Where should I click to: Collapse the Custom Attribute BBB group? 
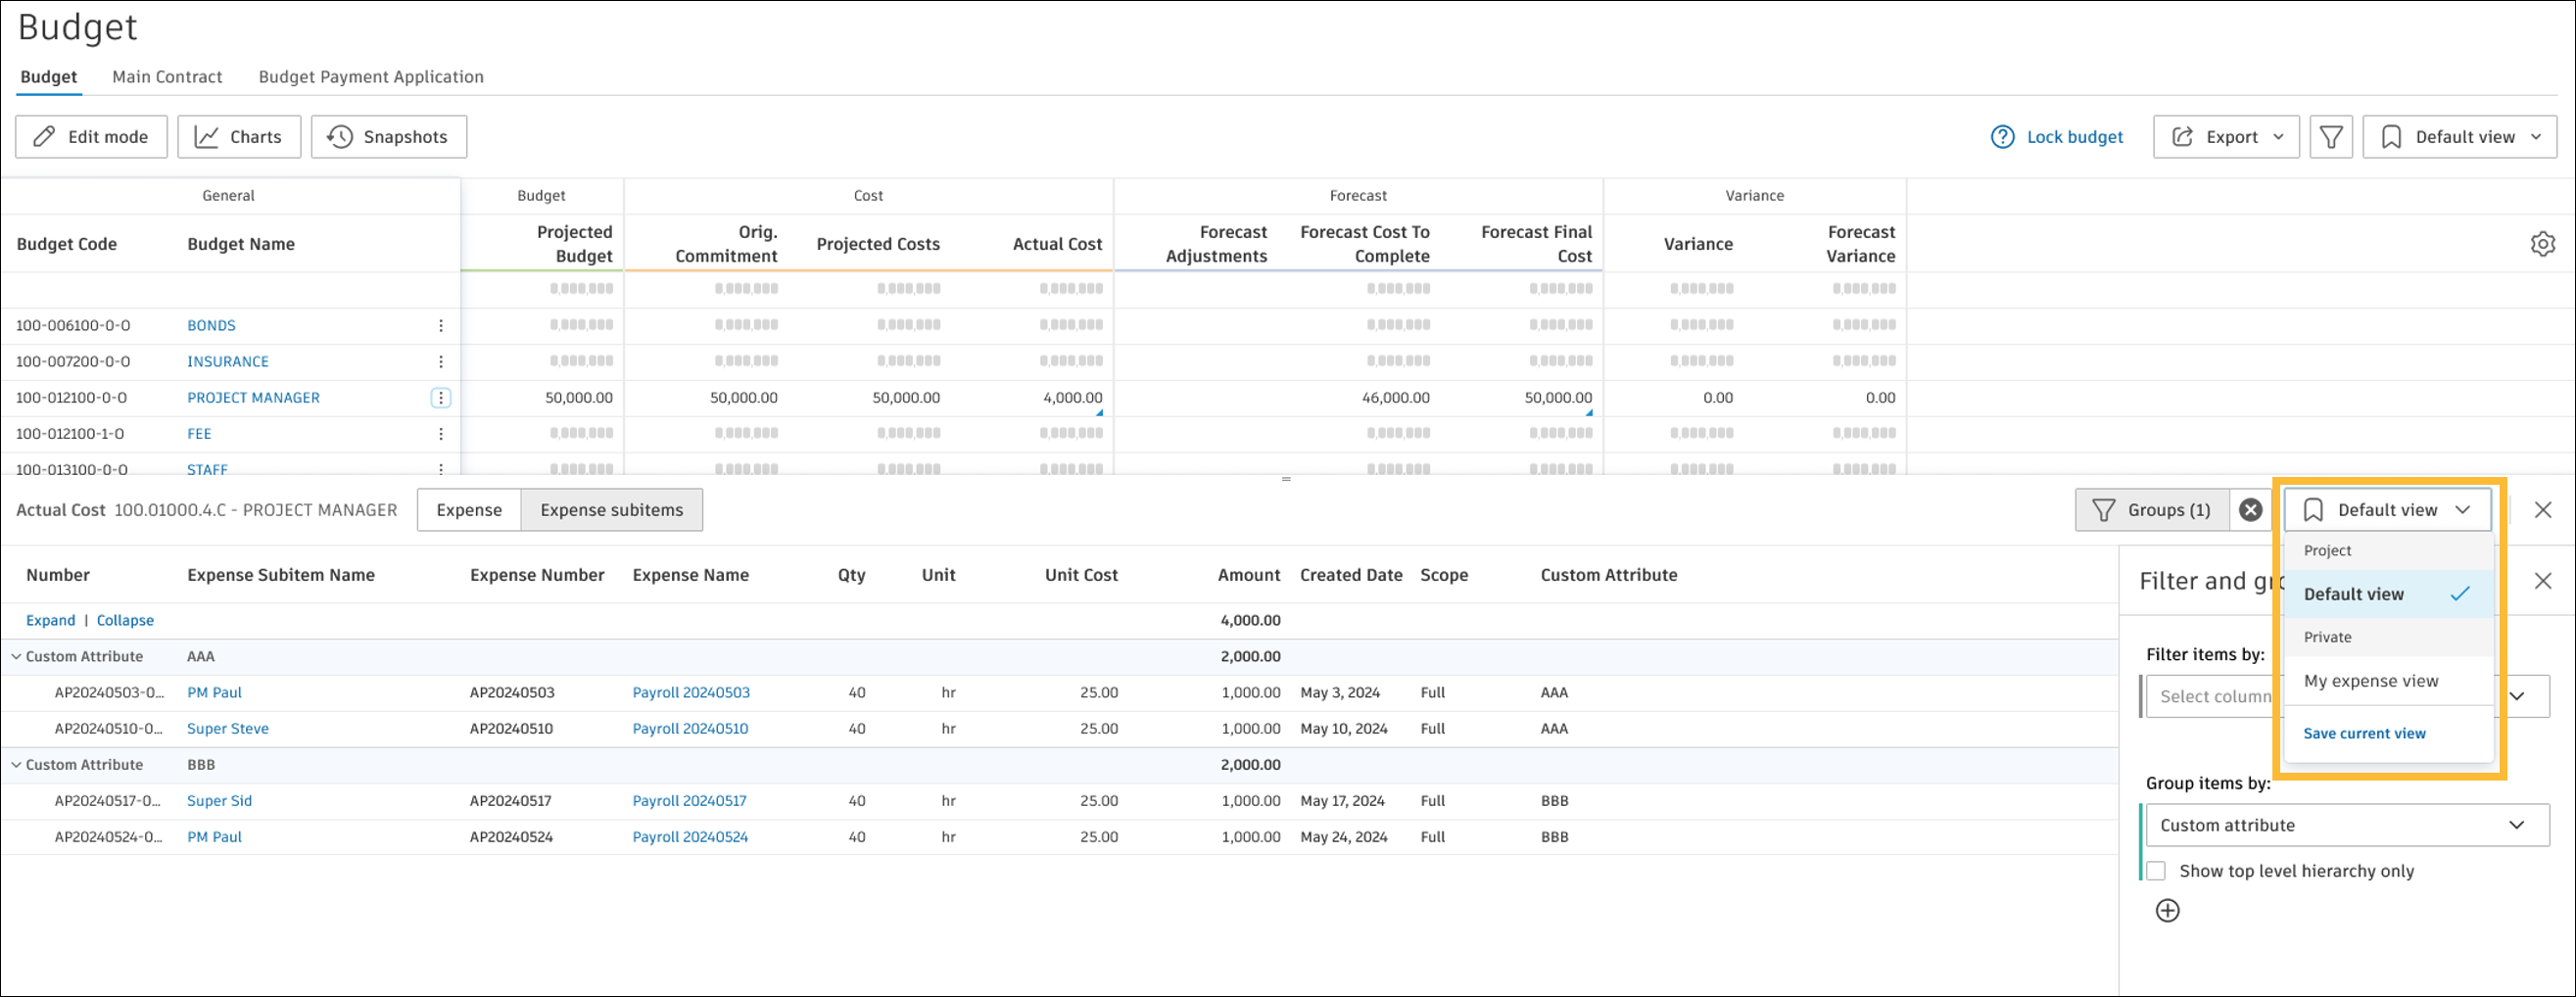coord(16,765)
